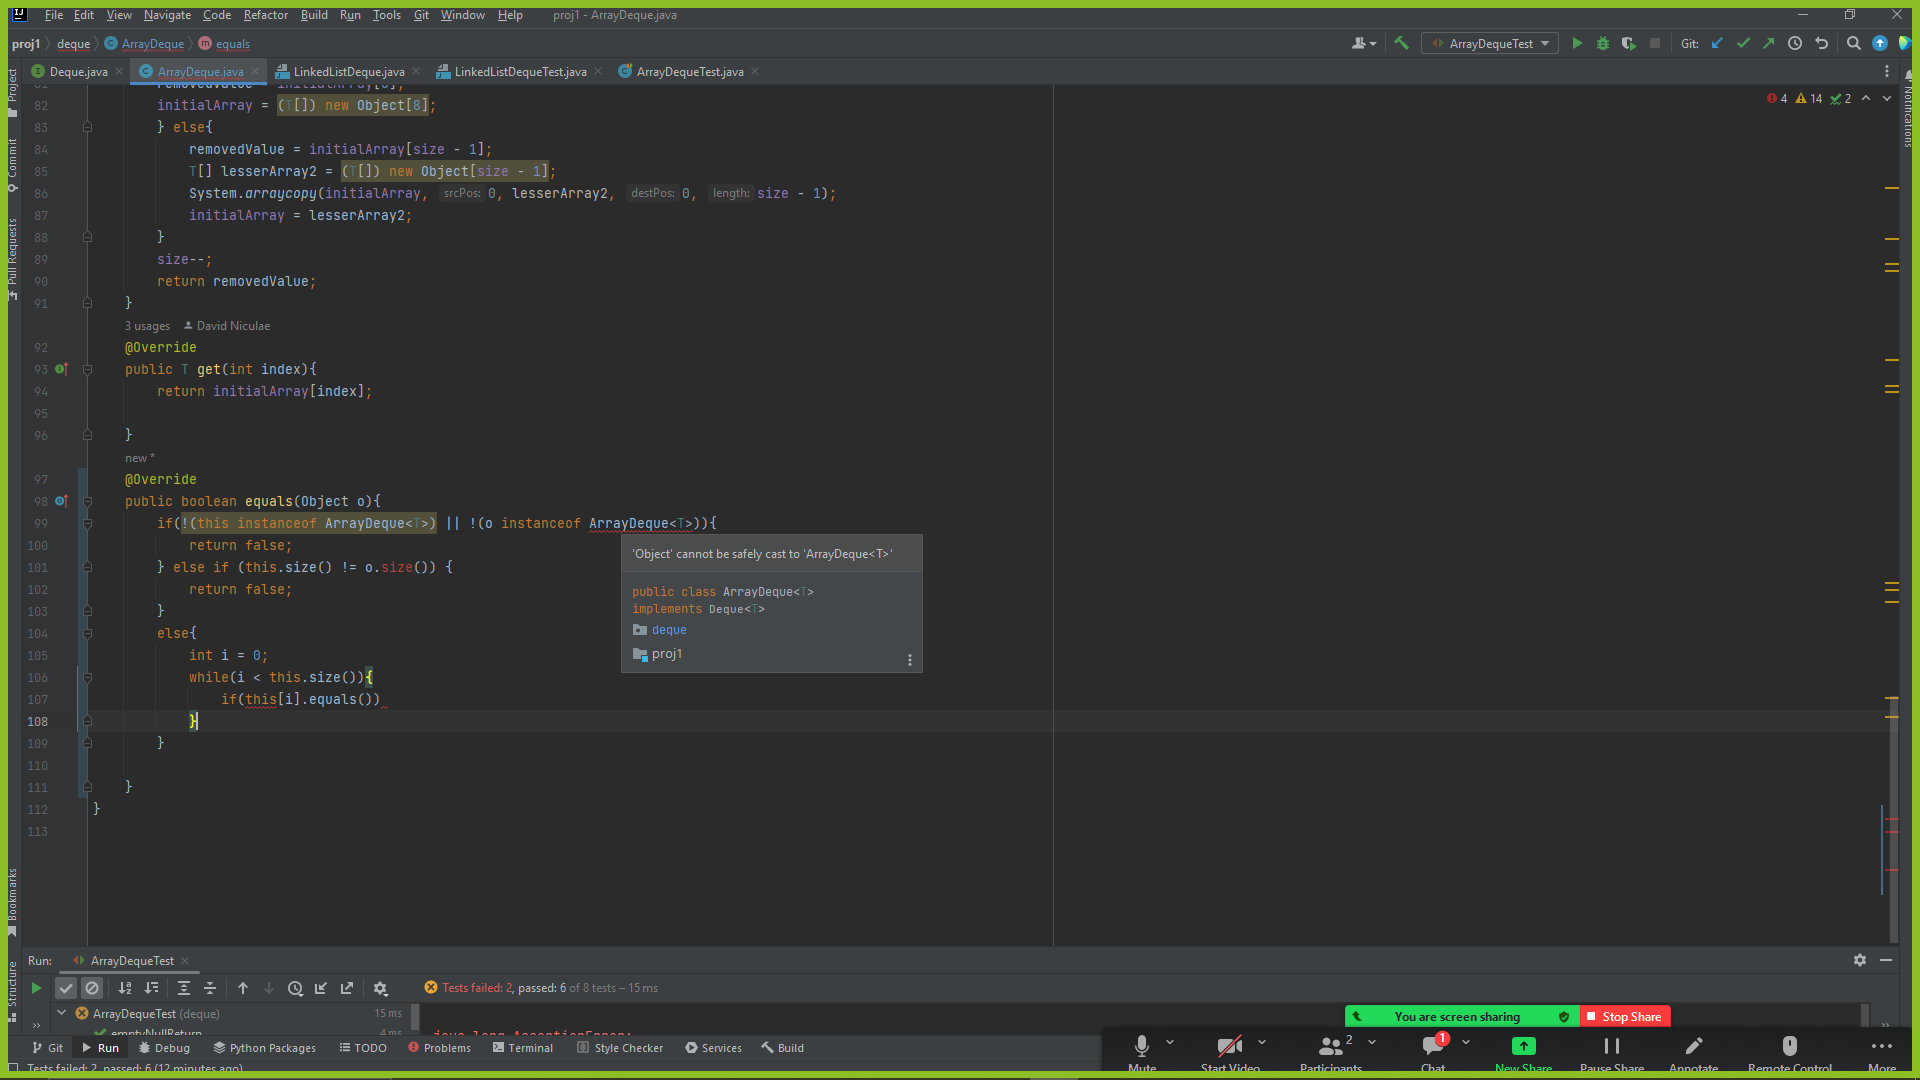Image resolution: width=1920 pixels, height=1080 pixels.
Task: Toggle the Show Ignored tests filter
Action: click(92, 988)
